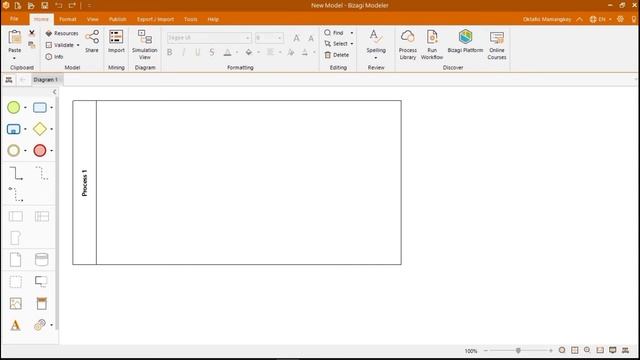This screenshot has height=360, width=640.
Task: Select the Gateway diamond shape
Action: tap(40, 129)
